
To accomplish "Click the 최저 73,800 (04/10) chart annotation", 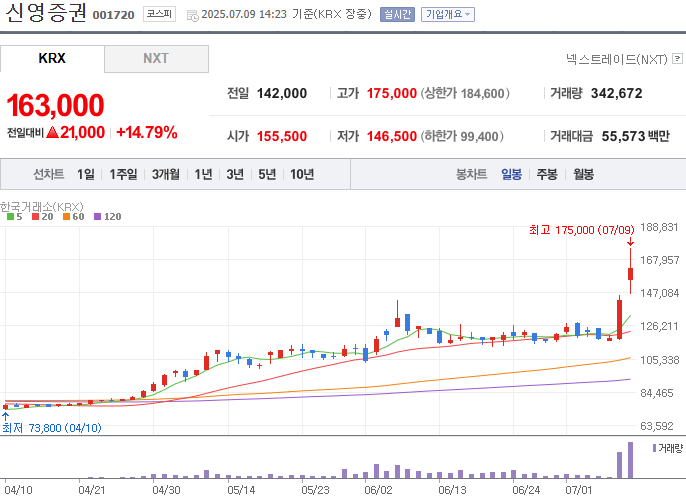I will coord(52,428).
